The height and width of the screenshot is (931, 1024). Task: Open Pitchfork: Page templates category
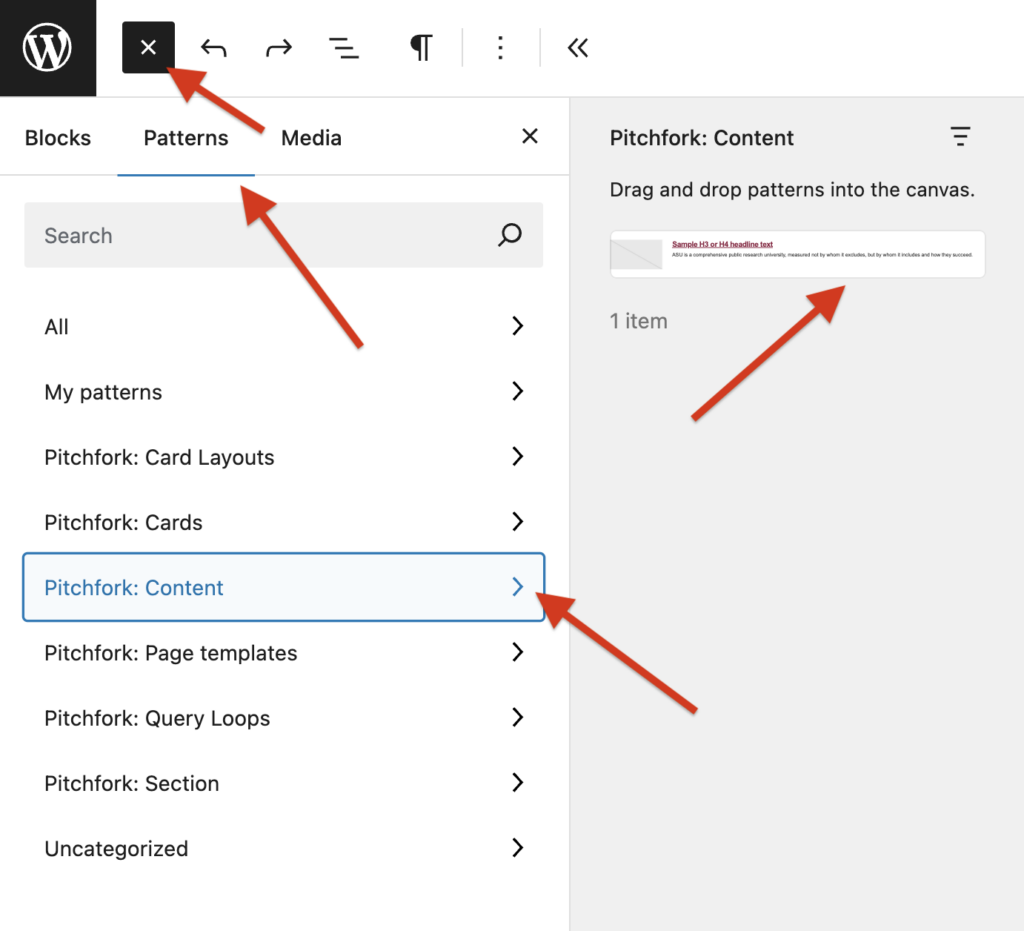(283, 653)
